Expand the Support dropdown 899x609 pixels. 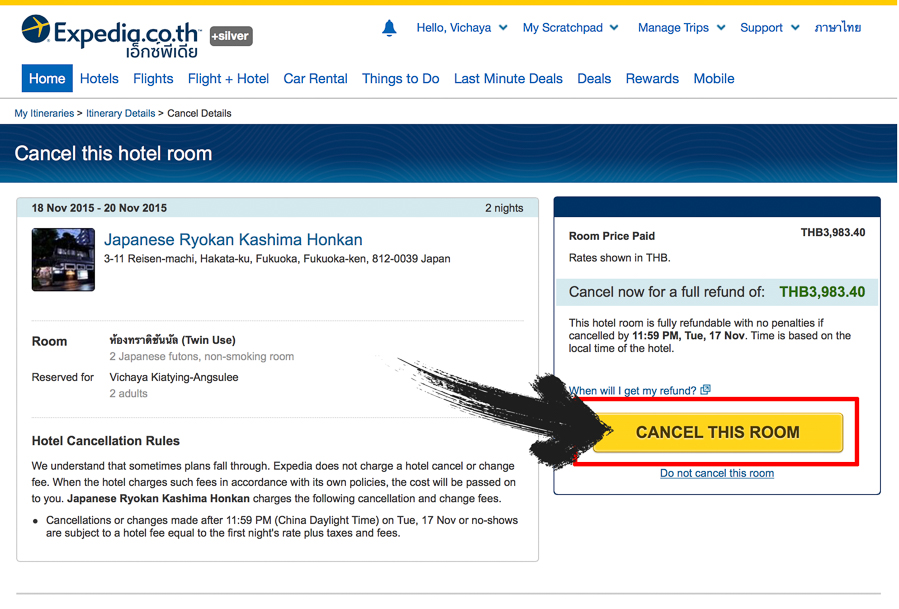pos(769,28)
